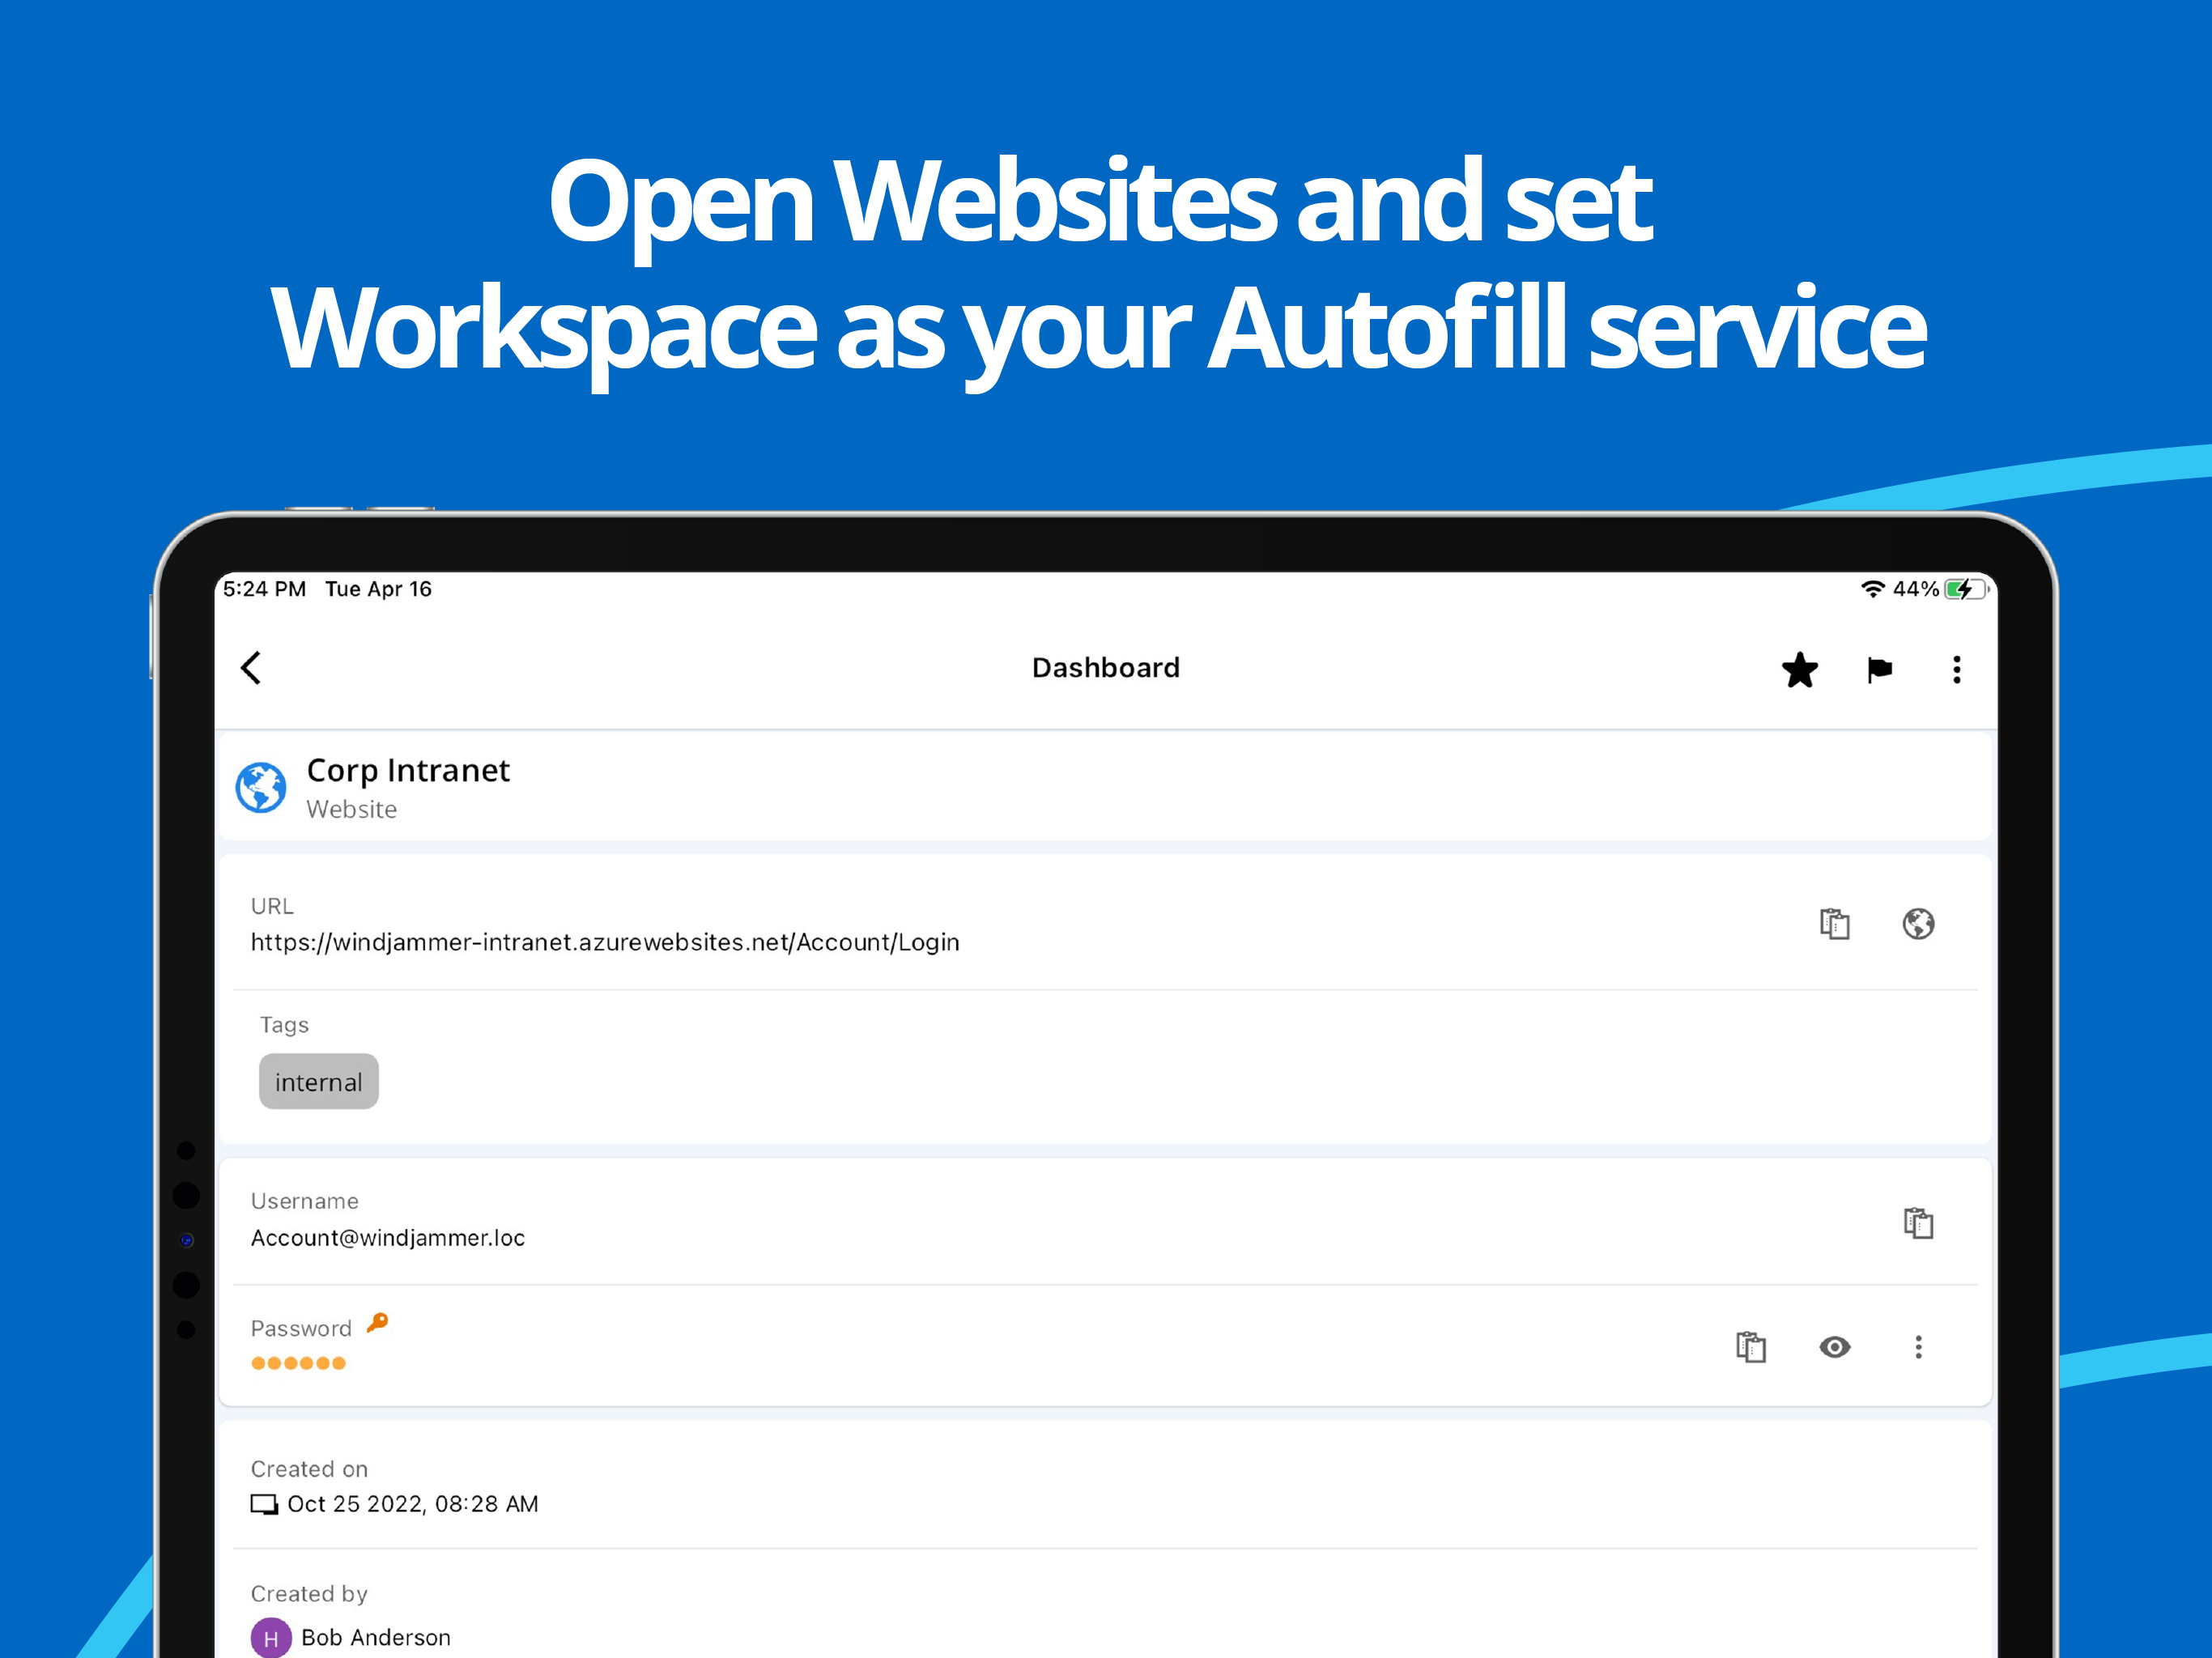Screen dimensions: 2212x1658
Task: Select the internal tag chip
Action: (x=318, y=1082)
